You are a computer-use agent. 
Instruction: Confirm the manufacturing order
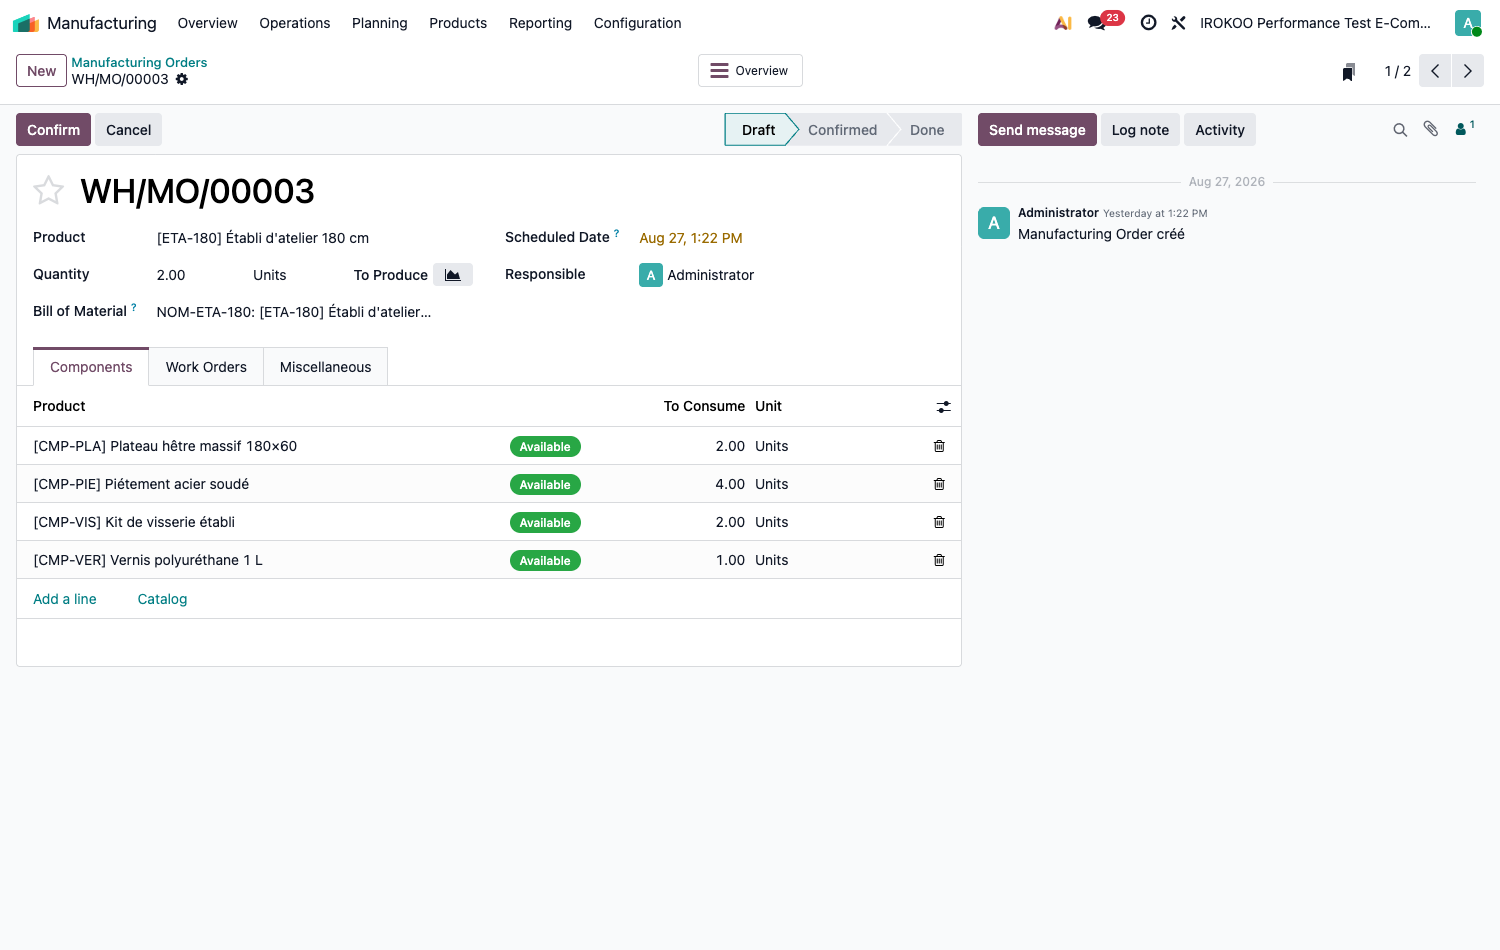tap(53, 130)
